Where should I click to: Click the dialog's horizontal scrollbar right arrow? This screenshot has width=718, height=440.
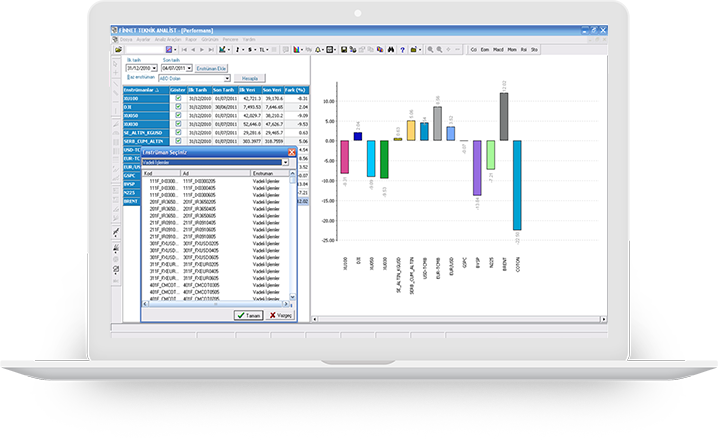click(286, 304)
